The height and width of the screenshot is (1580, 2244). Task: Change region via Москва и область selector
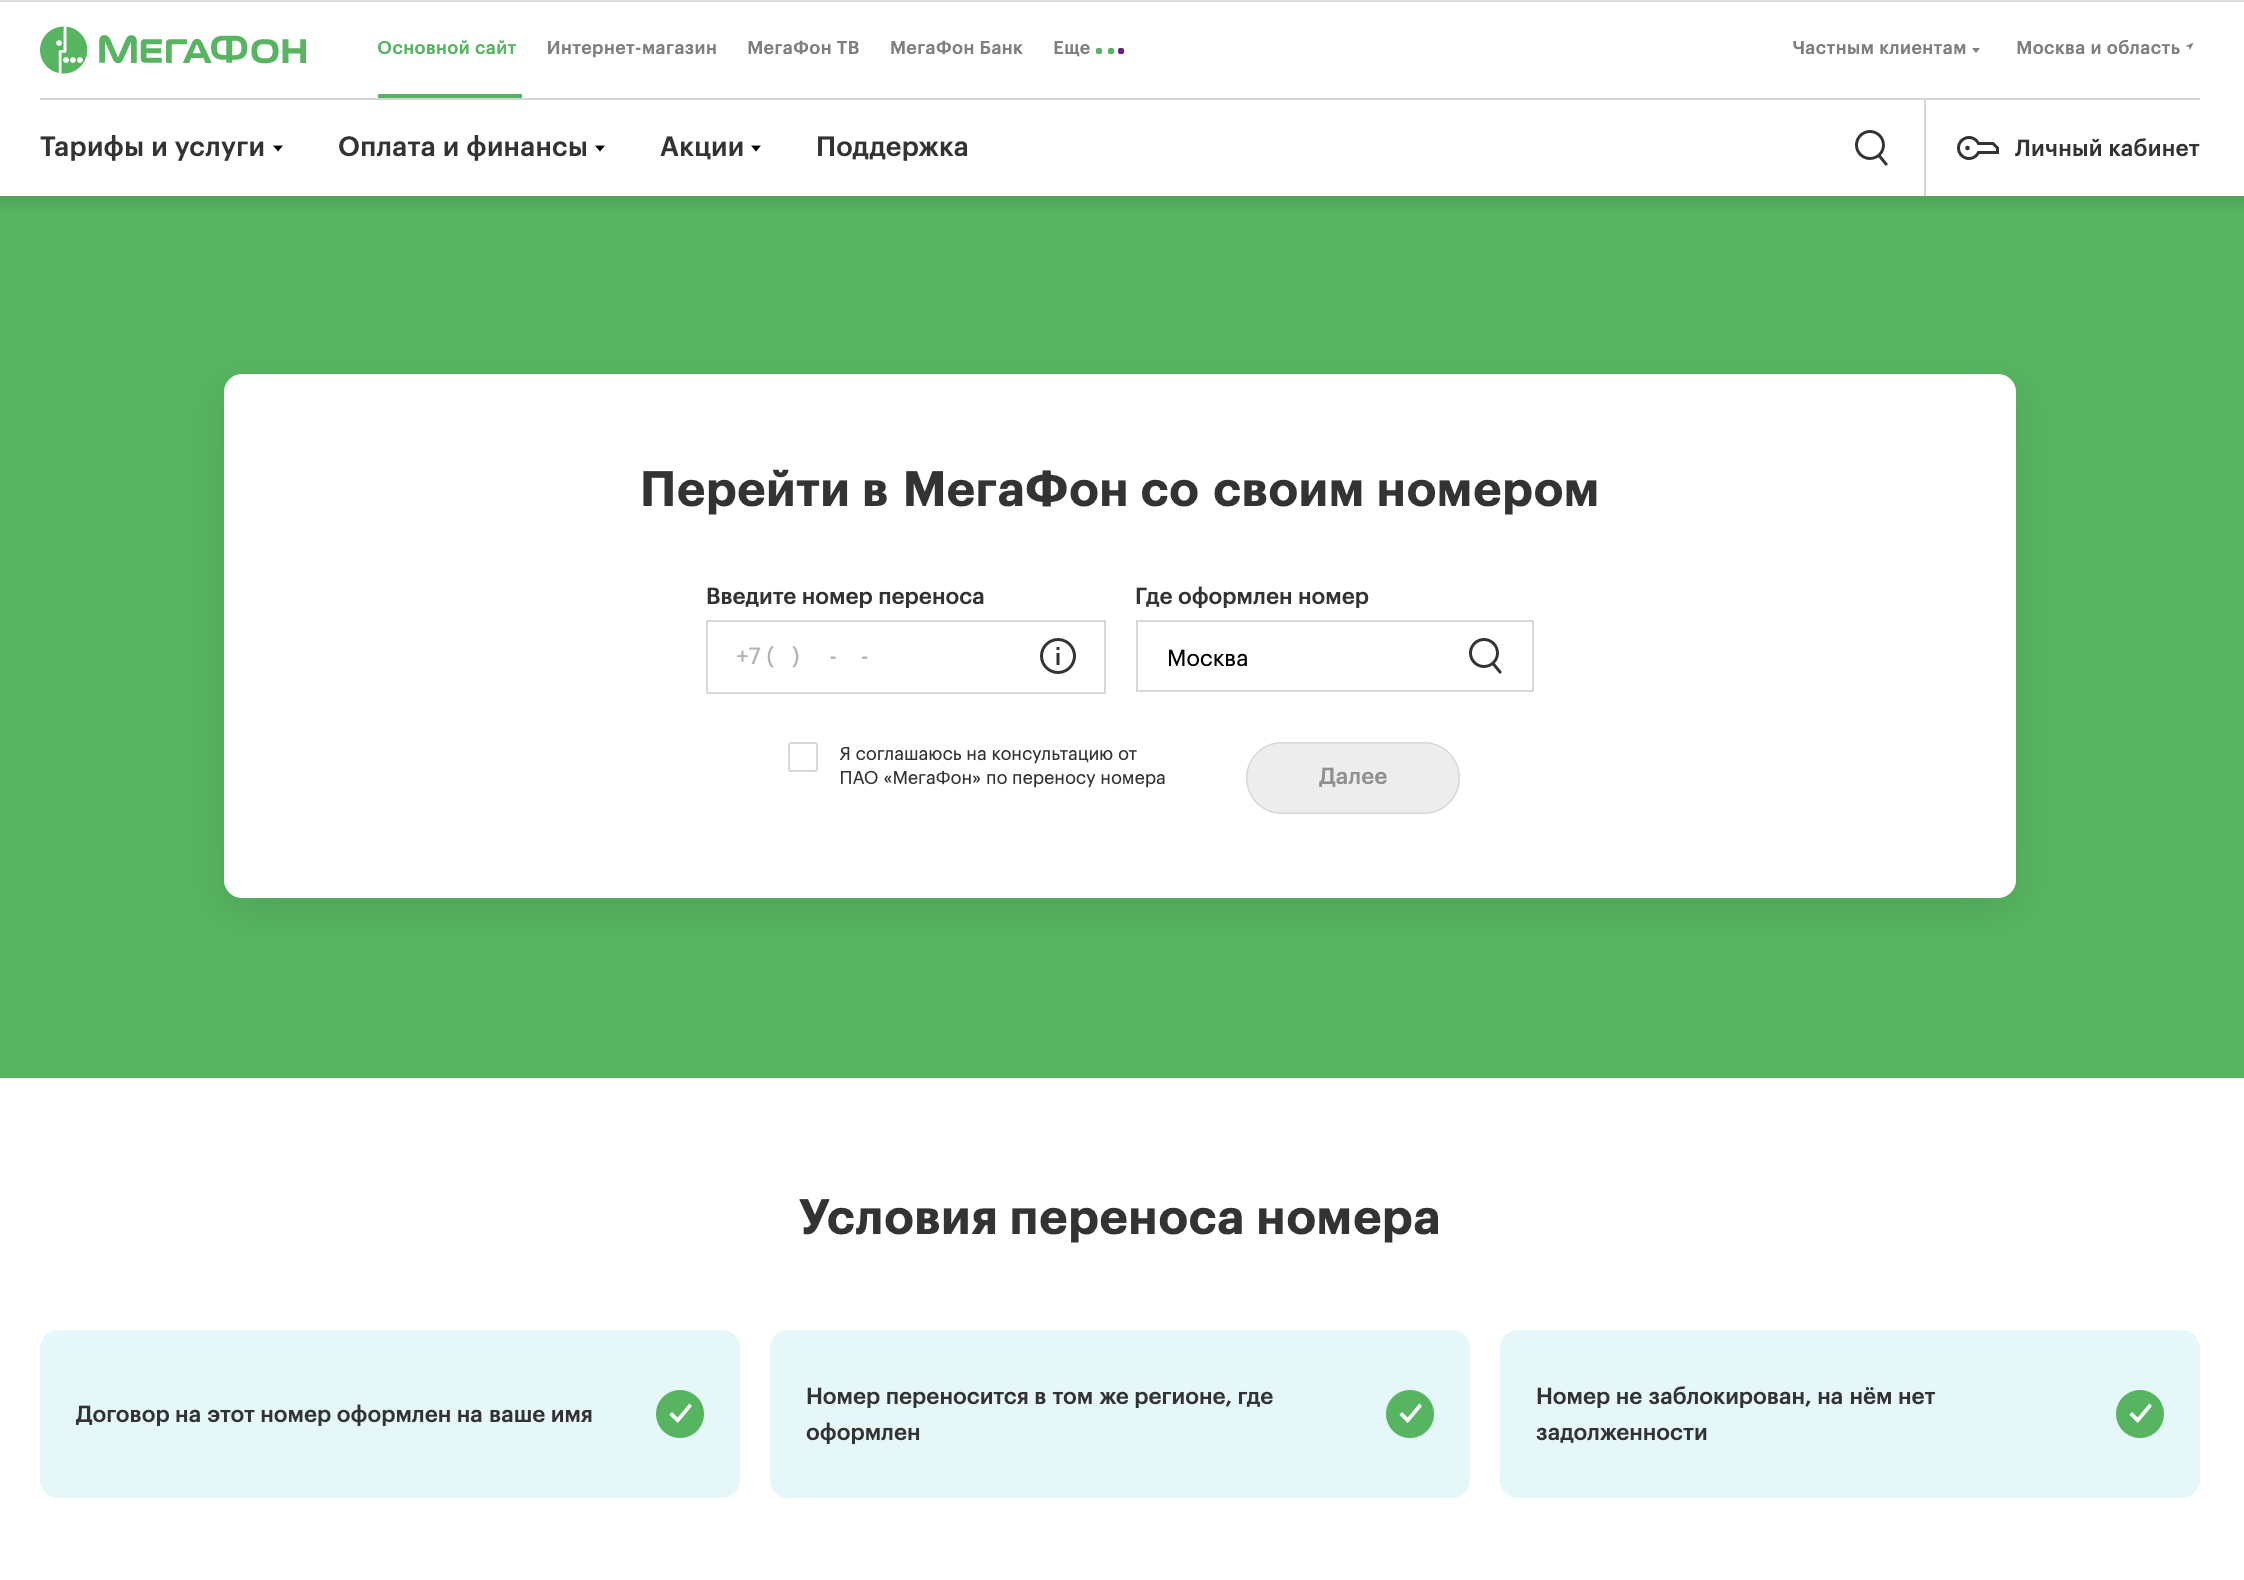tap(2098, 46)
